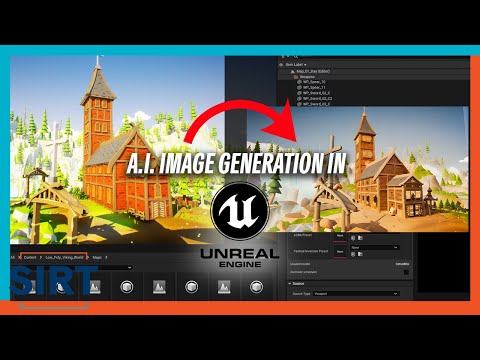Open the Weapons folder in the Outliner

[307, 76]
